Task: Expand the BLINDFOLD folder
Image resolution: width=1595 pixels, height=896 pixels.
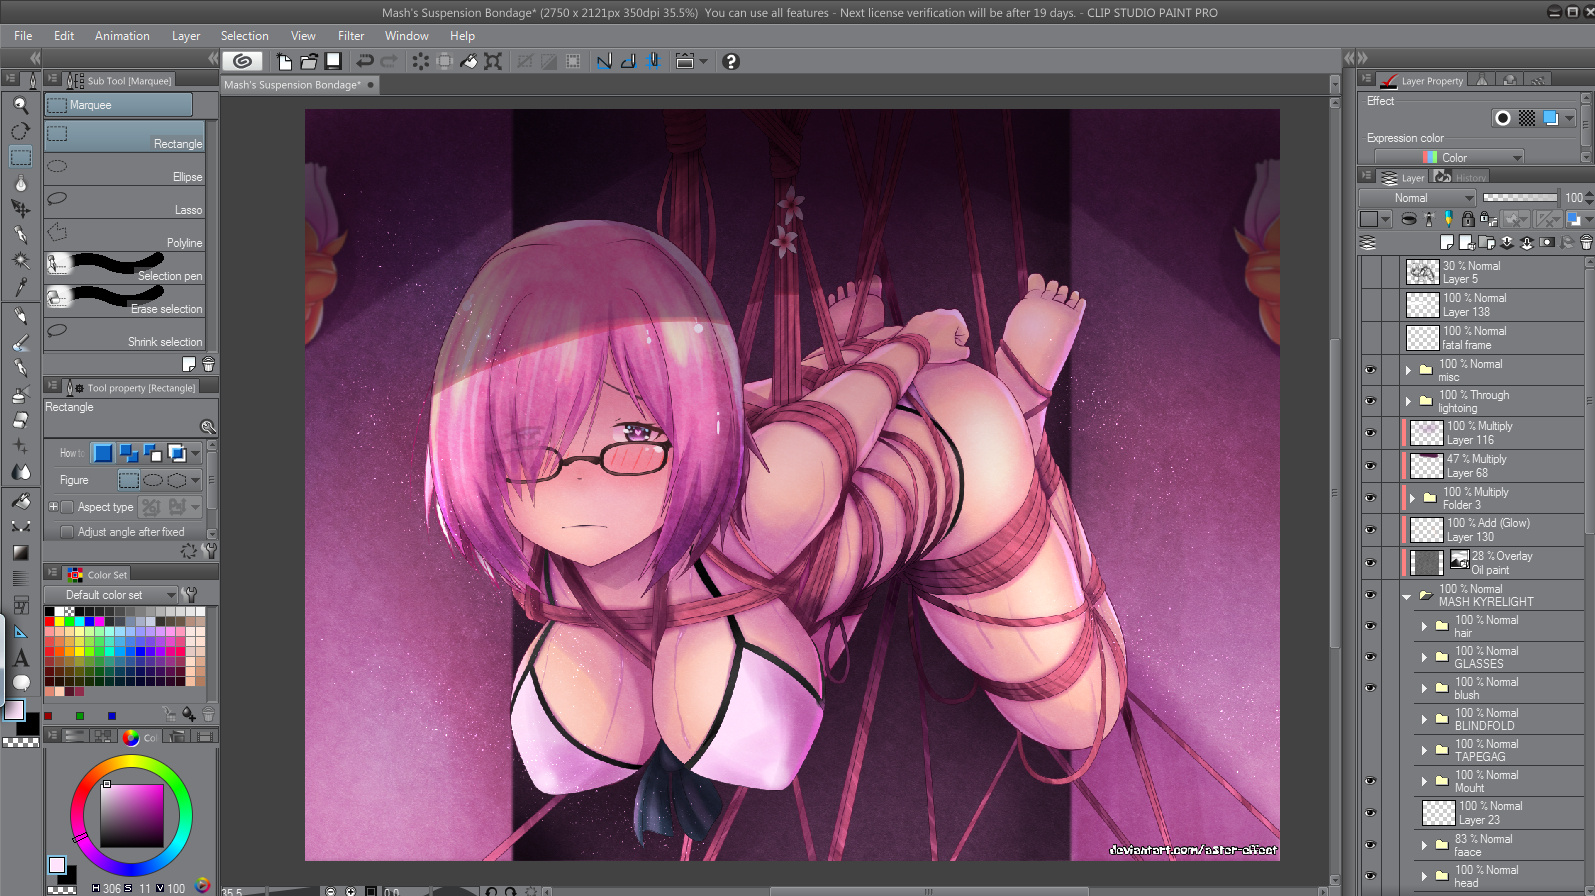Action: (x=1424, y=719)
